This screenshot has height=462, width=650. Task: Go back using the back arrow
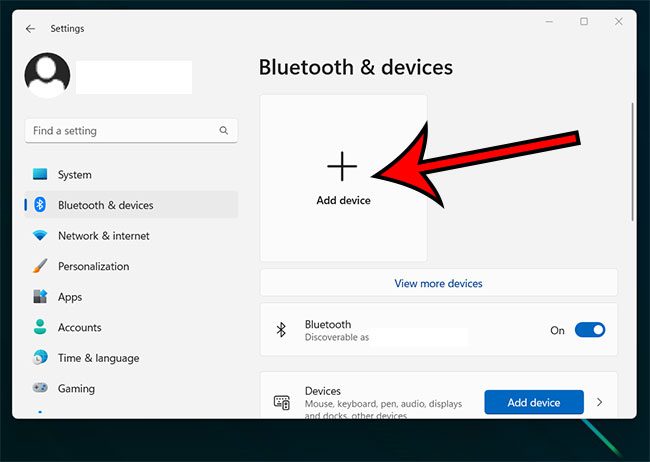click(30, 29)
